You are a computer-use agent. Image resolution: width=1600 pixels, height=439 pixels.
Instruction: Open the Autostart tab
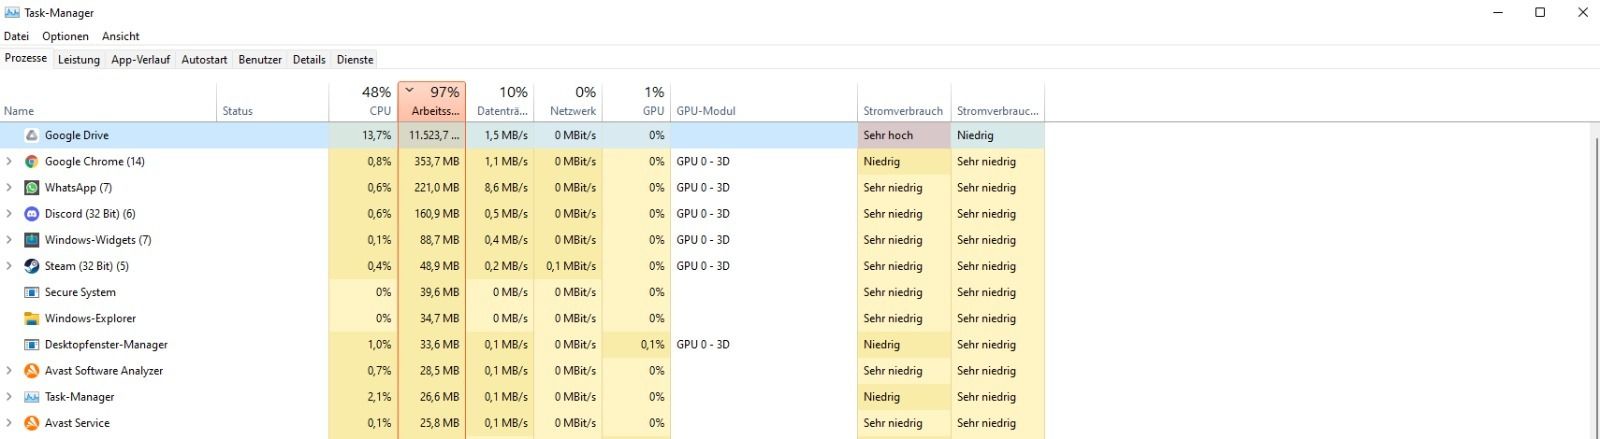click(x=204, y=60)
